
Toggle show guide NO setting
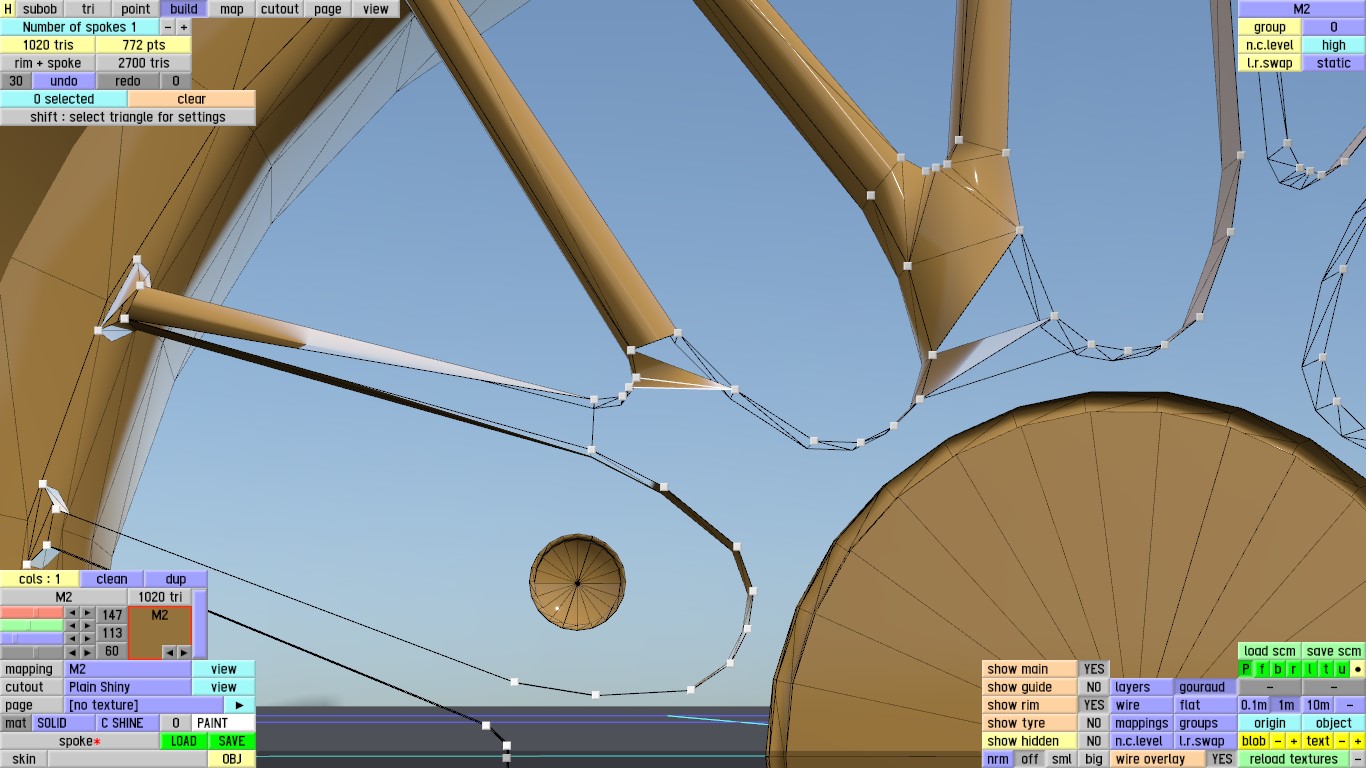[x=1094, y=687]
